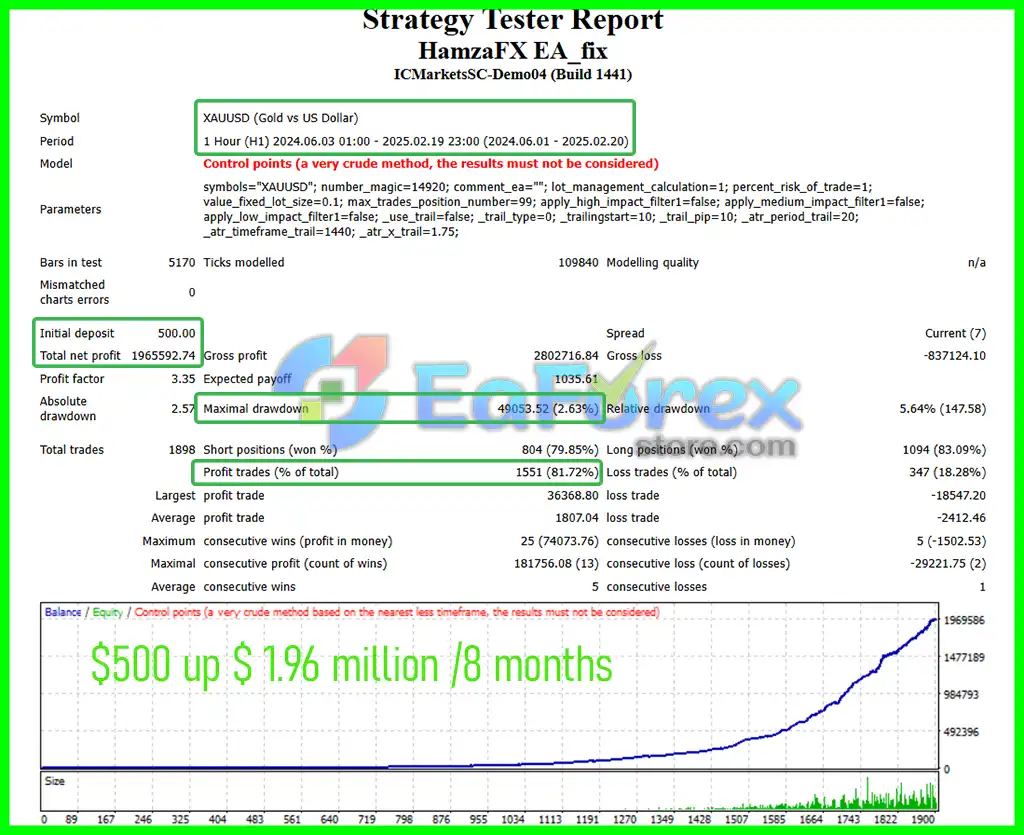The height and width of the screenshot is (835, 1024).
Task: Click the 'Ticks modelled' label
Action: [x=244, y=262]
